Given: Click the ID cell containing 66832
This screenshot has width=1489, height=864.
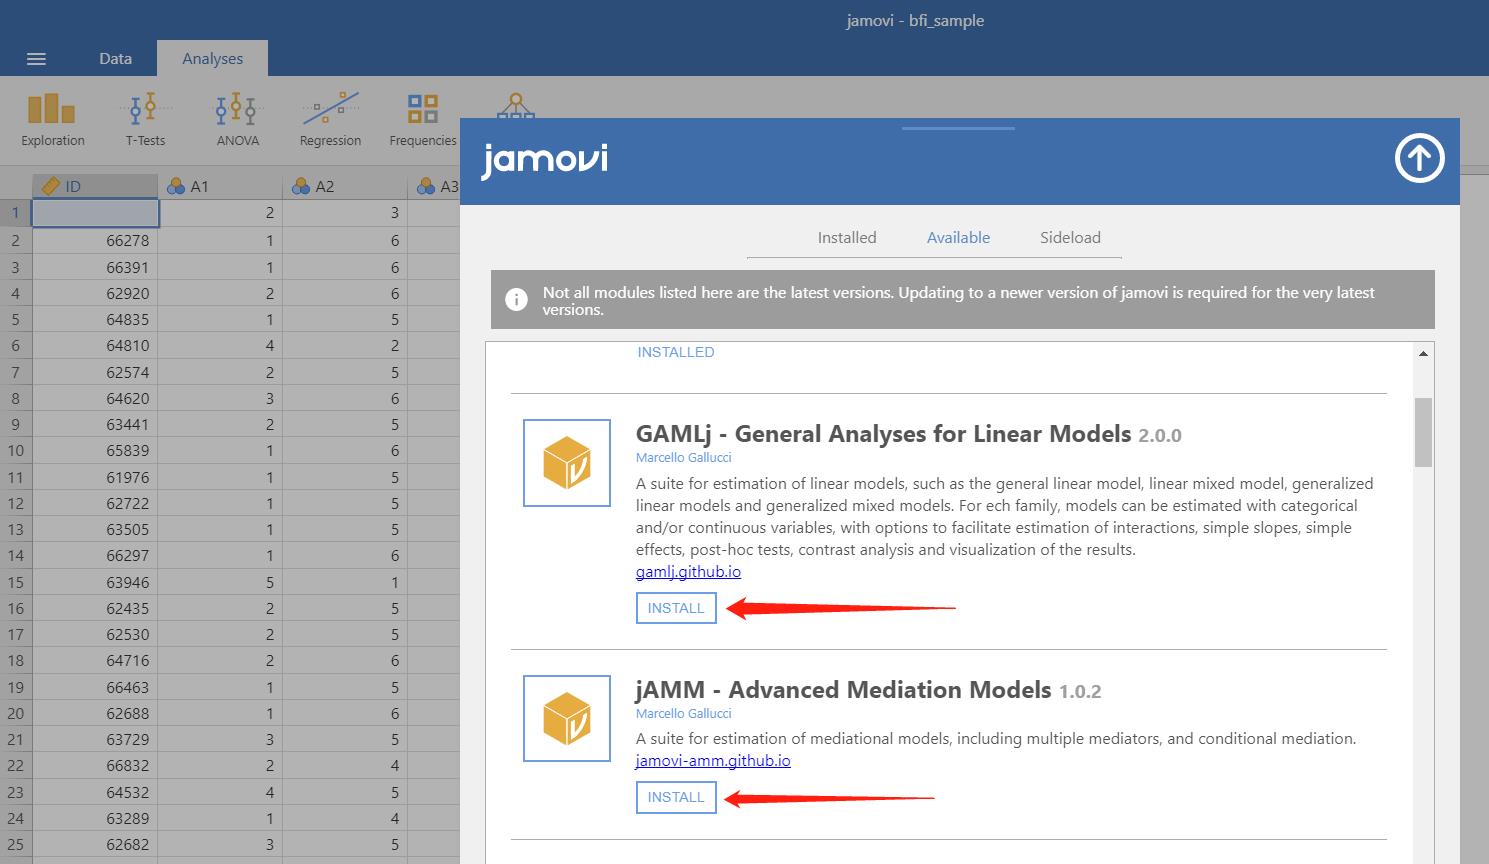Looking at the screenshot, I should pos(95,765).
